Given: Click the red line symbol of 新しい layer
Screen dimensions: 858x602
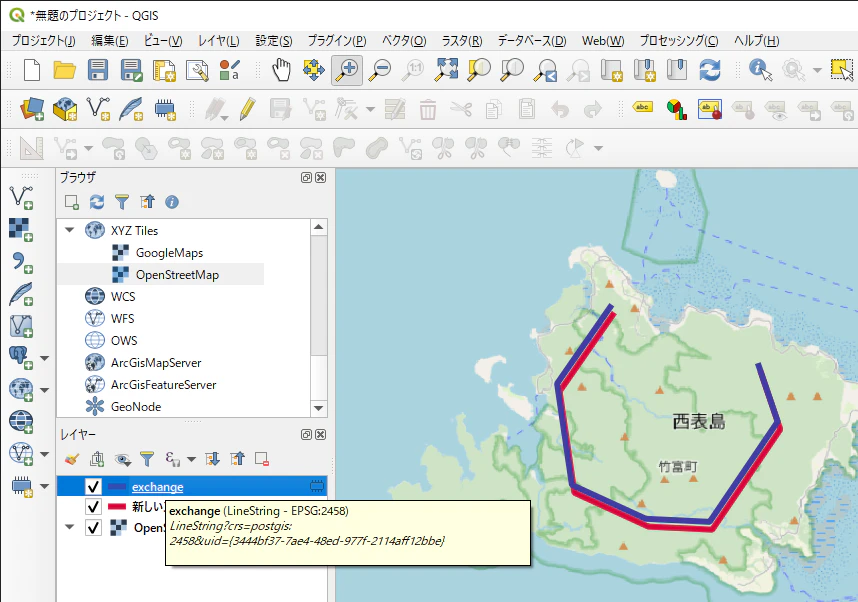Looking at the screenshot, I should pos(117,506).
